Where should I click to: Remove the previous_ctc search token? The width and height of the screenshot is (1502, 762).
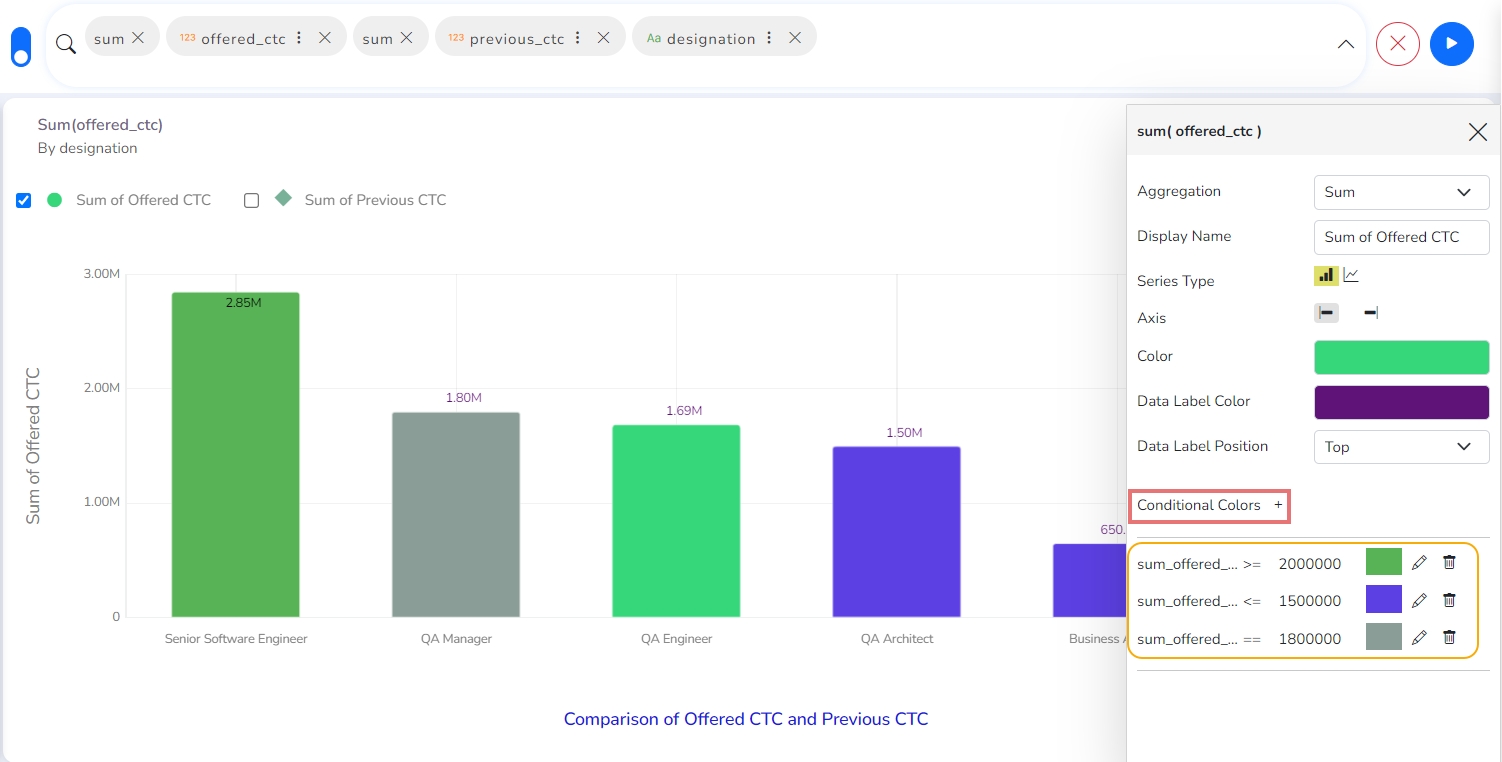coord(604,38)
